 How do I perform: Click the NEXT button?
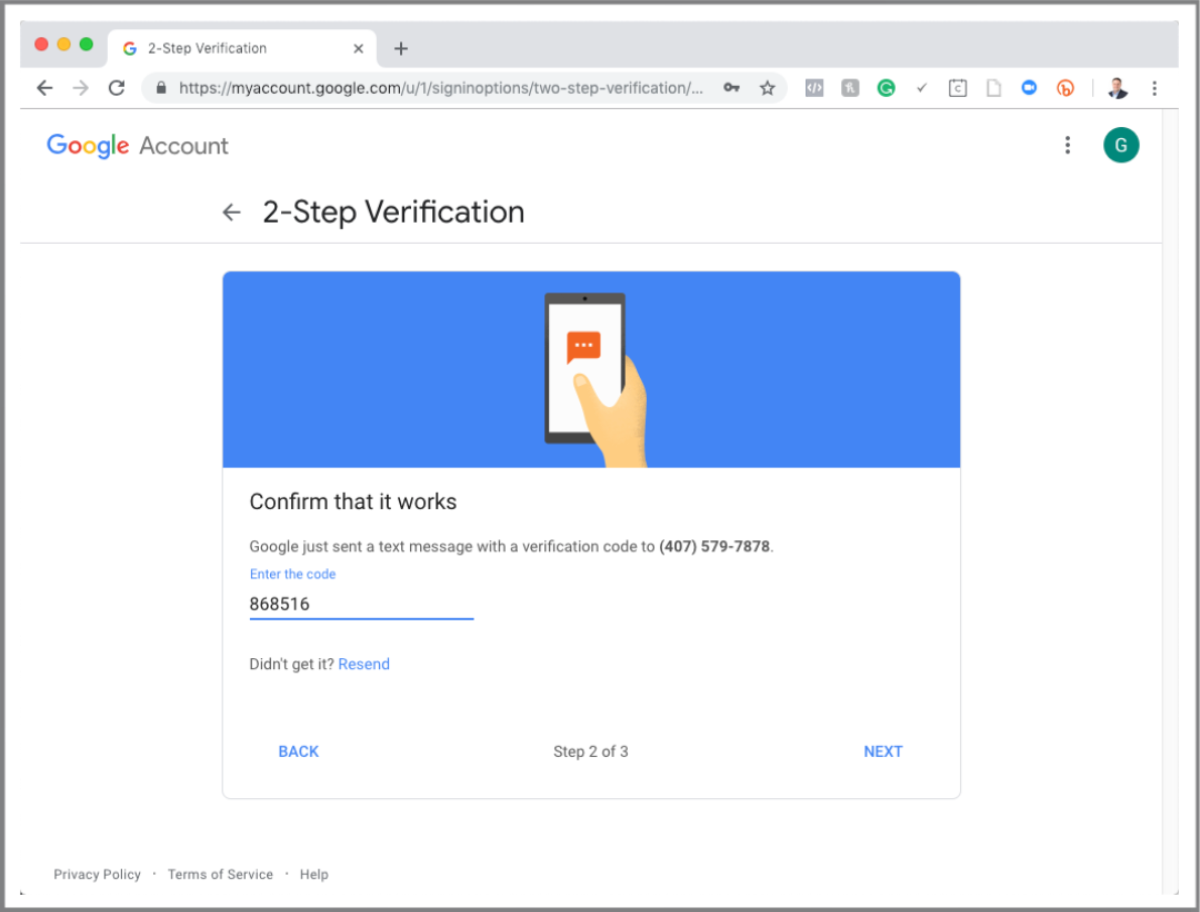883,752
